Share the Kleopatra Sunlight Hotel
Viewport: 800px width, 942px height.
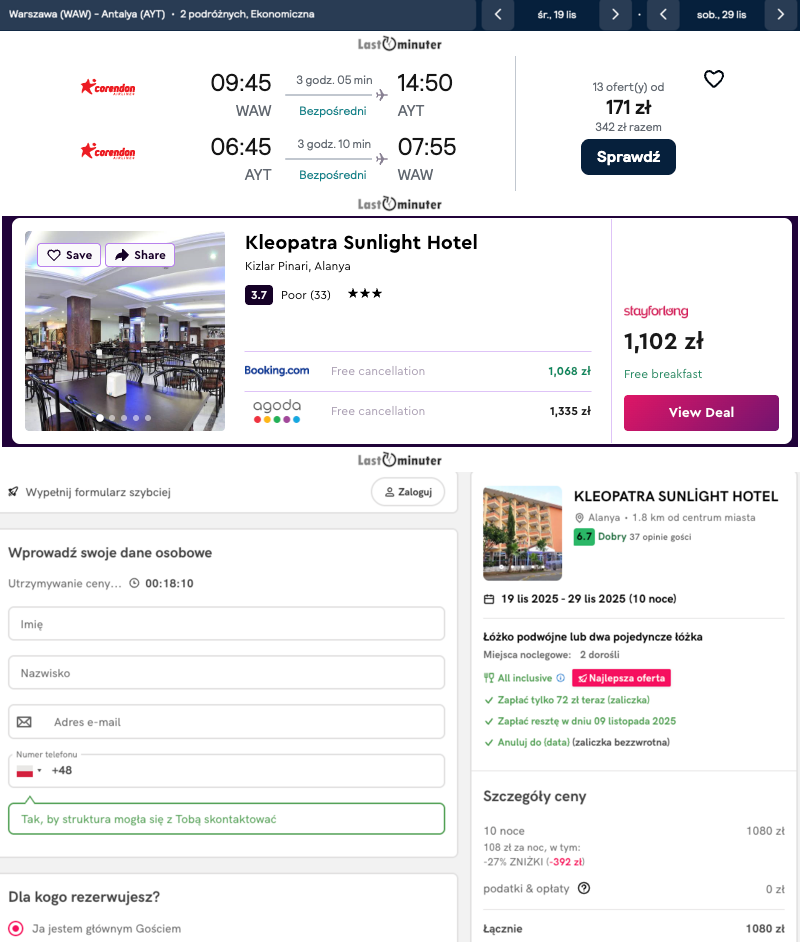coord(140,255)
